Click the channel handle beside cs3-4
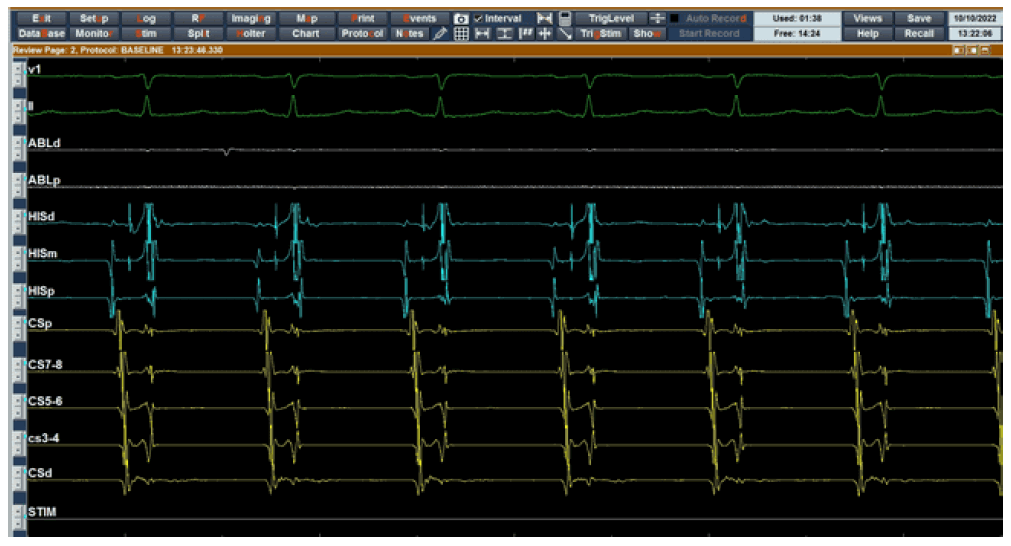This screenshot has height=546, width=1011. (x=18, y=443)
